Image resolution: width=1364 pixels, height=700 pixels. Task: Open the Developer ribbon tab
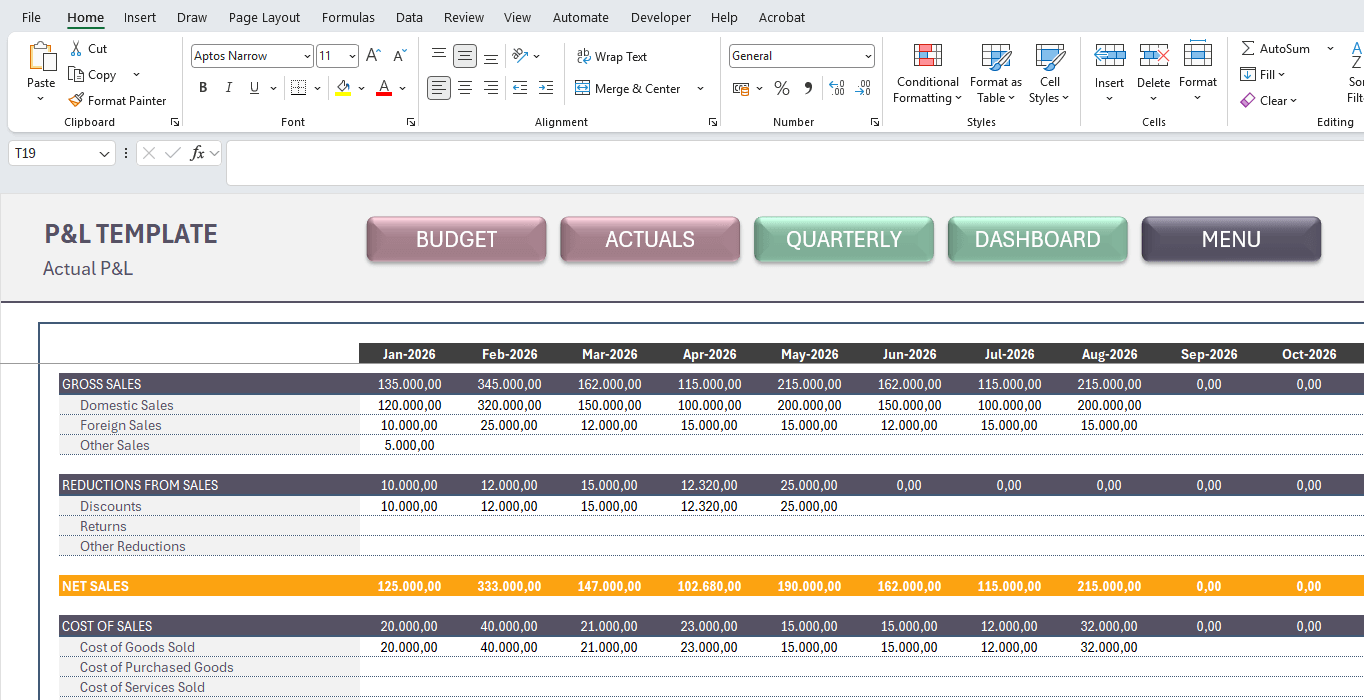(660, 17)
